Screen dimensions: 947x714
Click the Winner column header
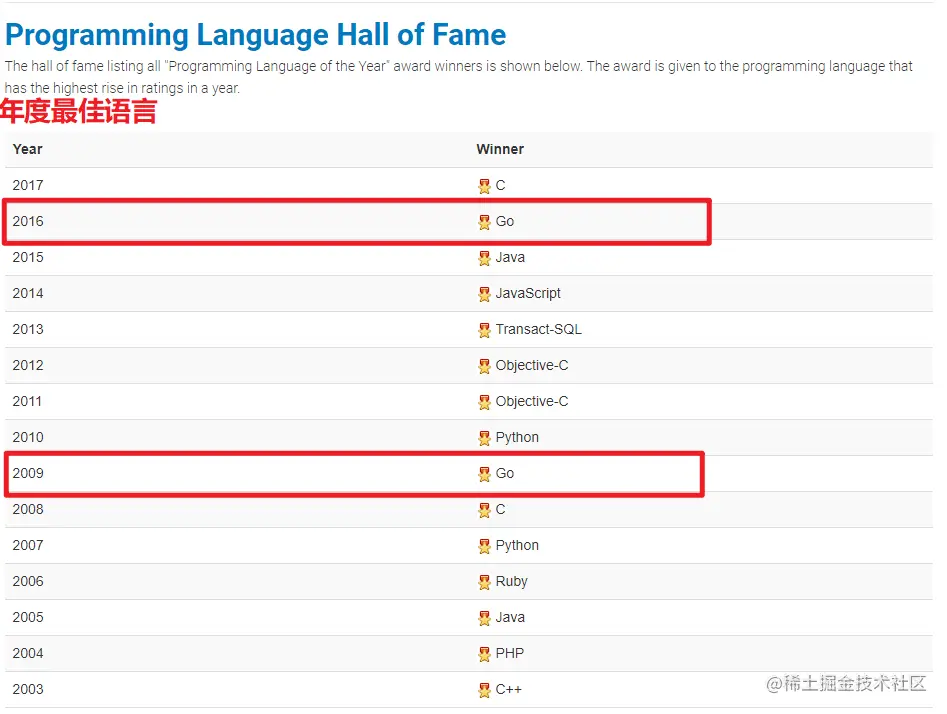(500, 149)
